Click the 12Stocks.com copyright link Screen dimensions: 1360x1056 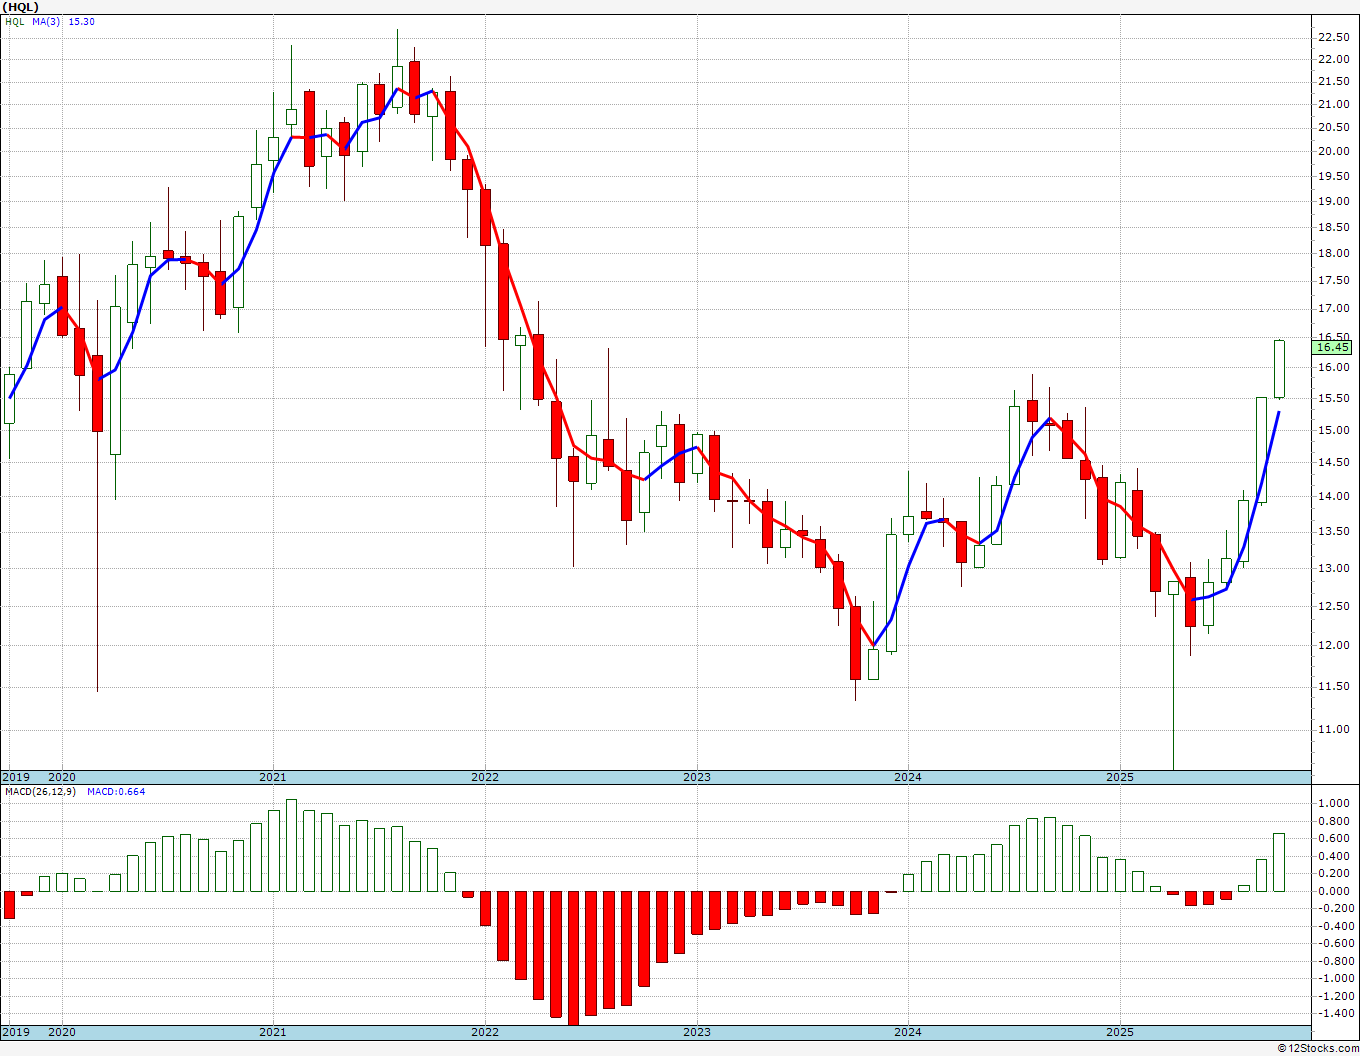(x=1318, y=1048)
